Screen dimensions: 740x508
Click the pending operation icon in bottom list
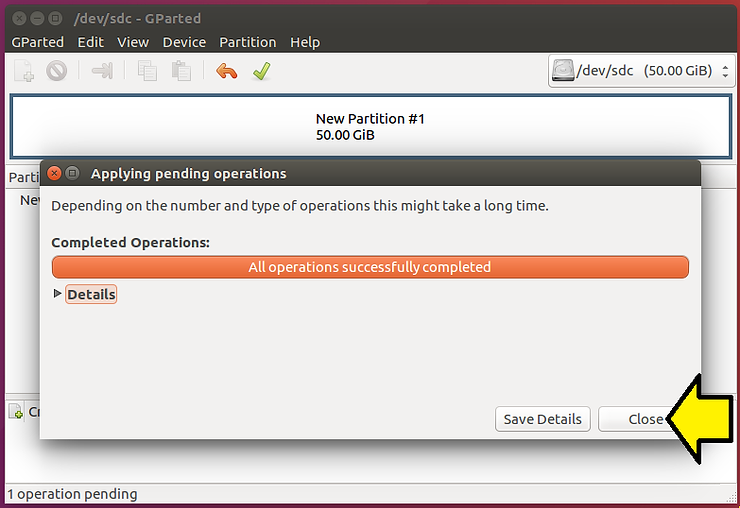click(16, 412)
